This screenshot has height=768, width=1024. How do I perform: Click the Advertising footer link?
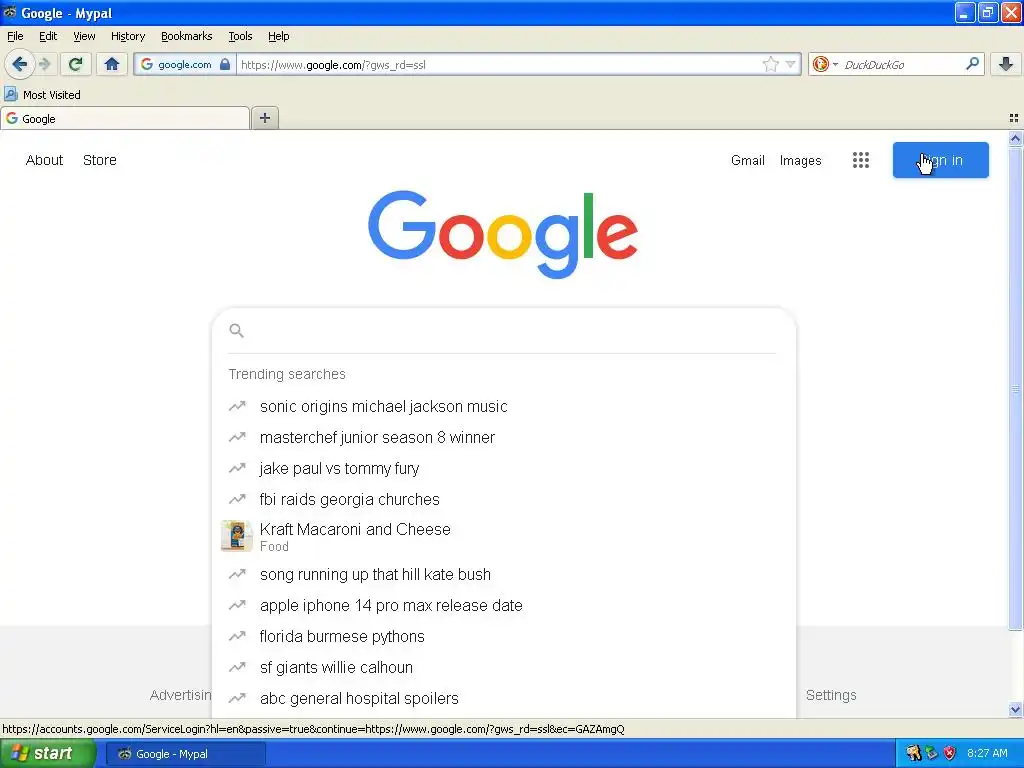tap(180, 695)
